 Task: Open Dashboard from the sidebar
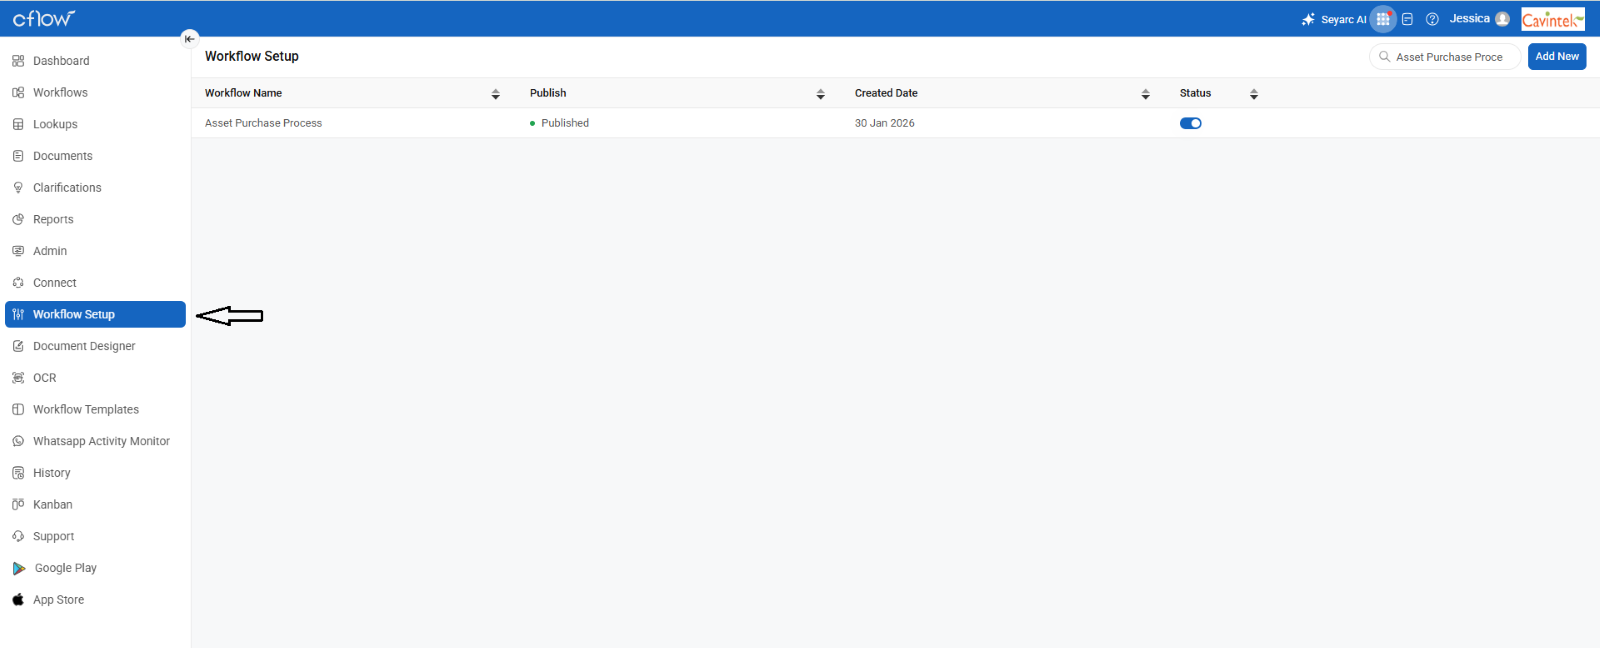(x=61, y=61)
